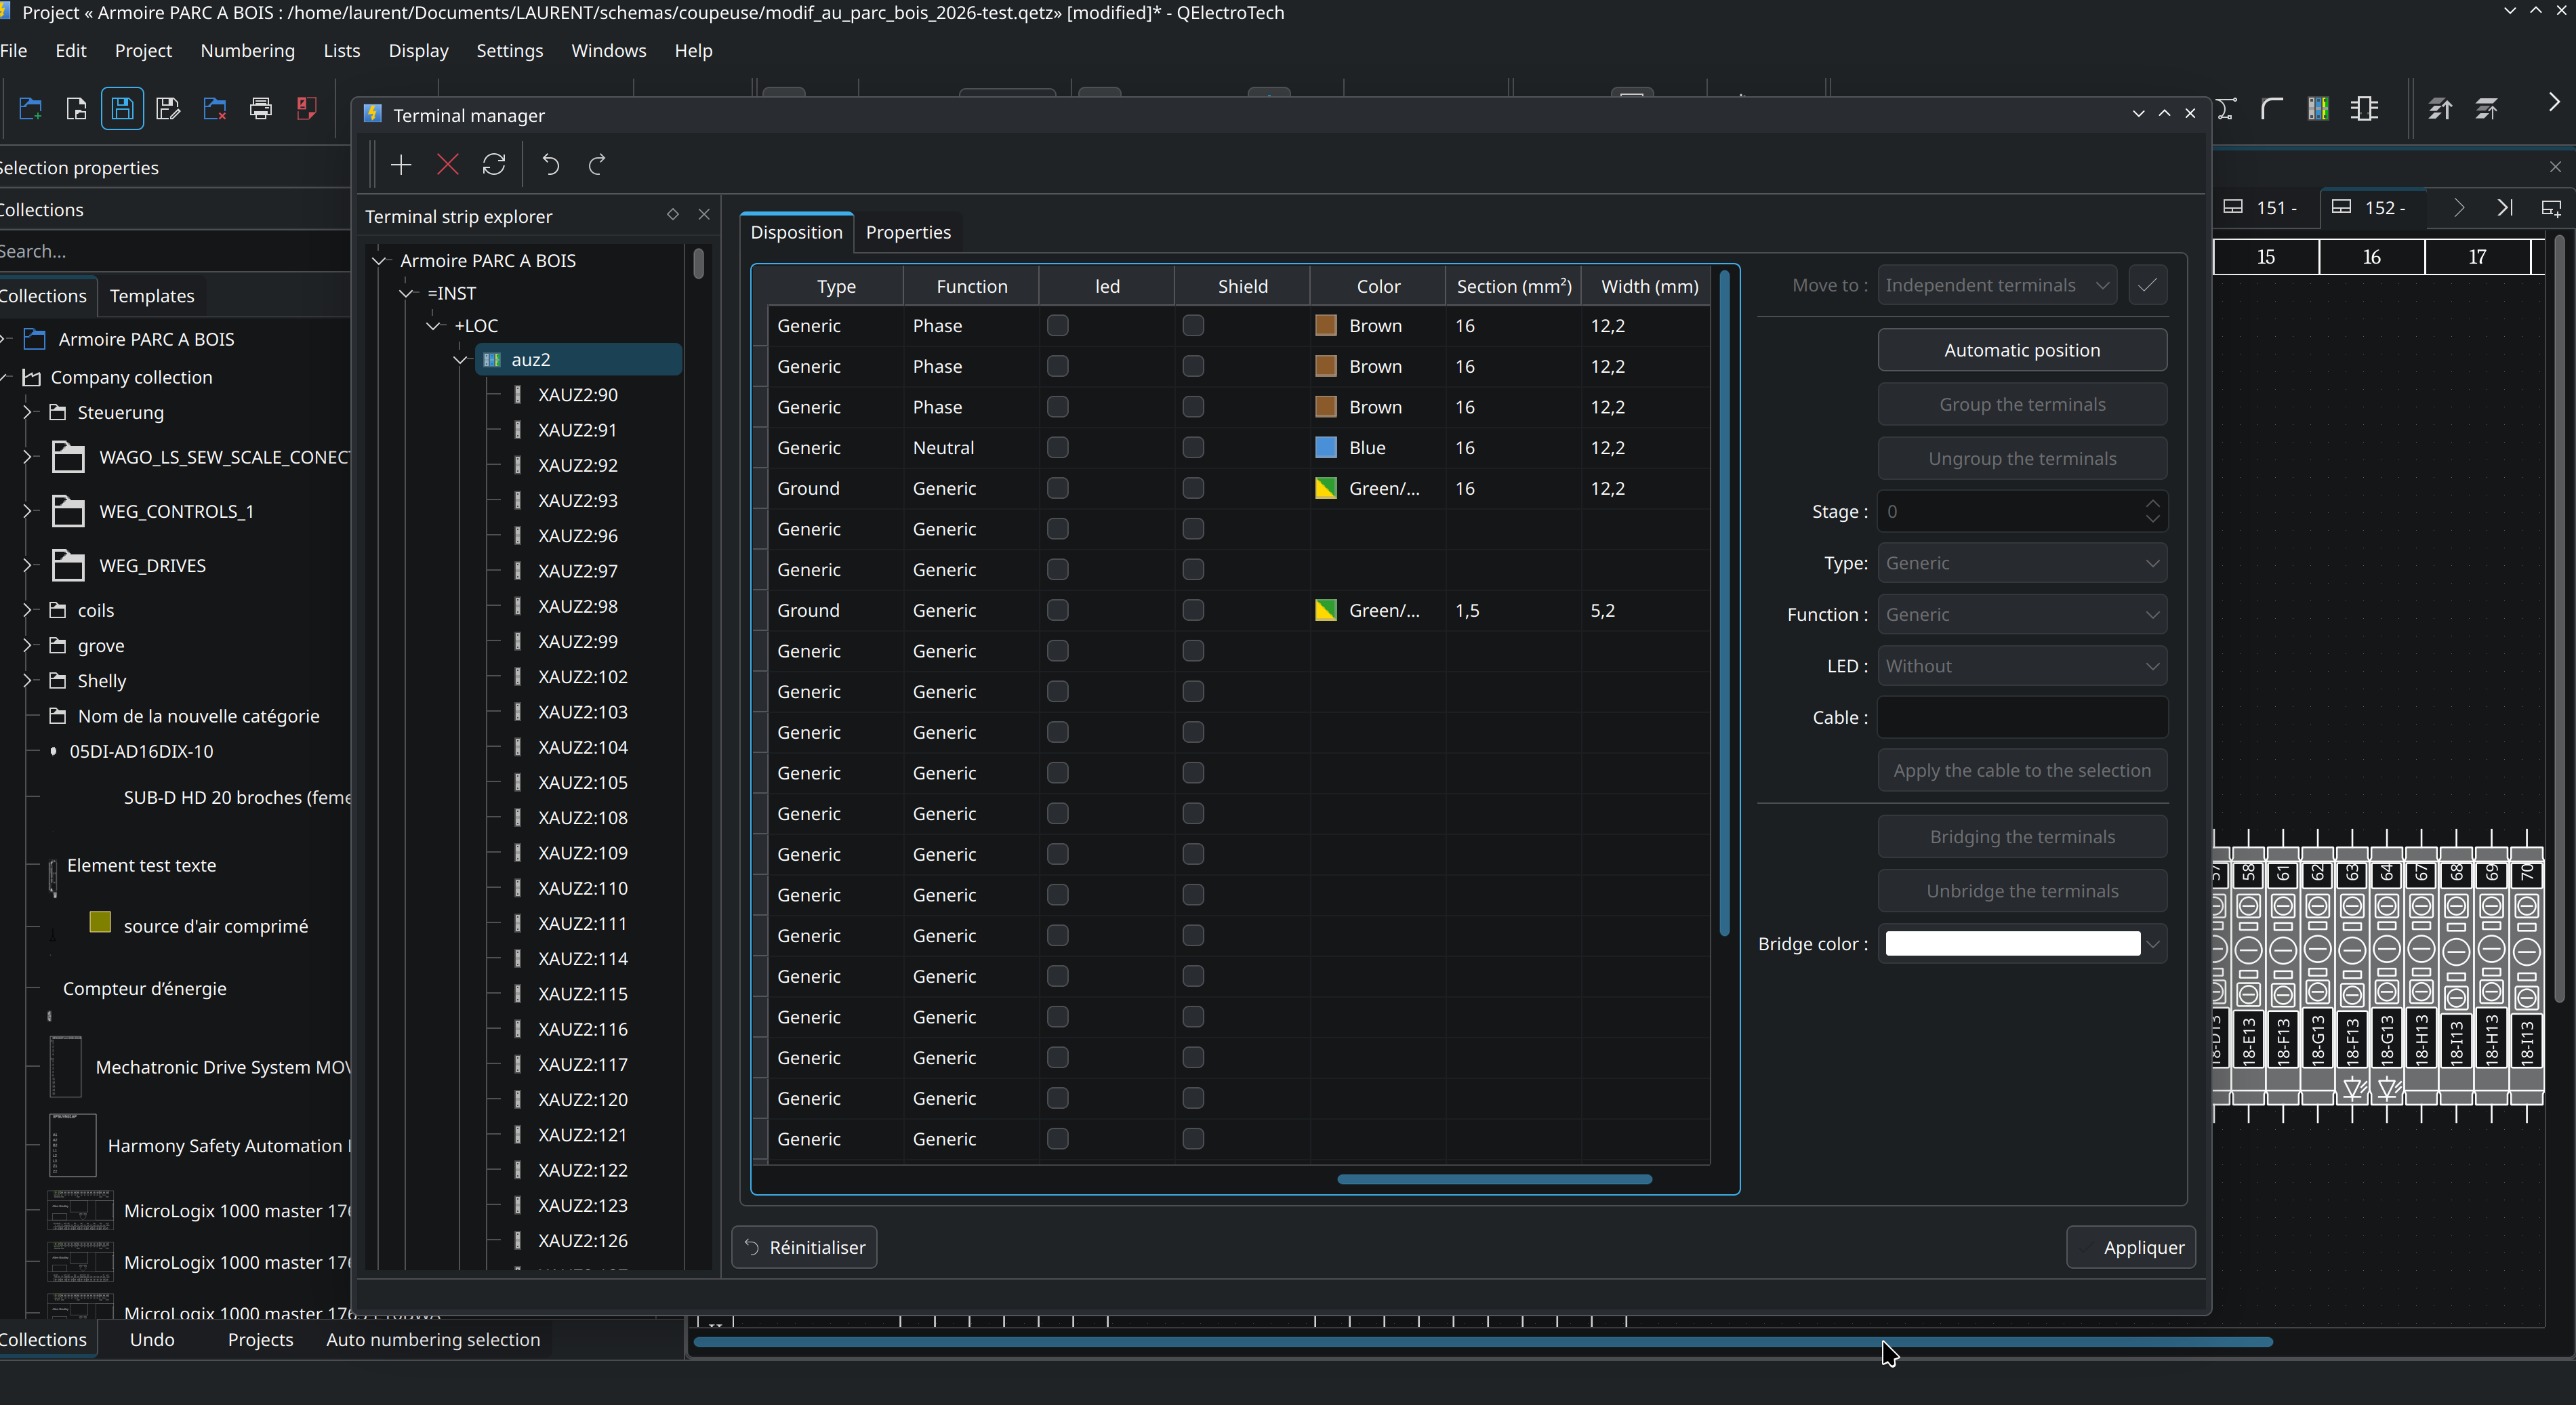The height and width of the screenshot is (1405, 2576).
Task: Open the Lists menu
Action: tap(341, 50)
